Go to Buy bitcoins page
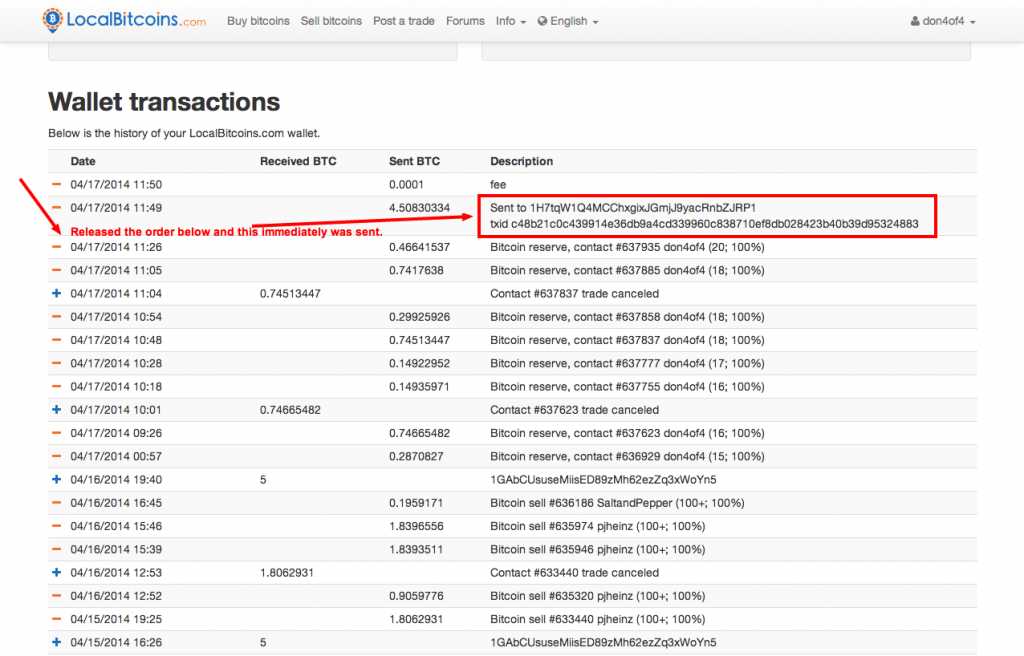Image resolution: width=1024 pixels, height=656 pixels. point(258,21)
